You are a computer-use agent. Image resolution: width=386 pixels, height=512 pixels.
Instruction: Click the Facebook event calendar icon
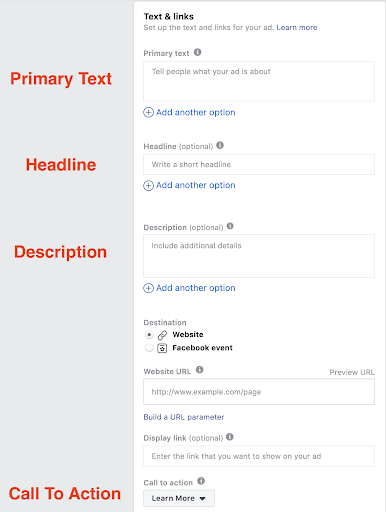click(x=162, y=348)
